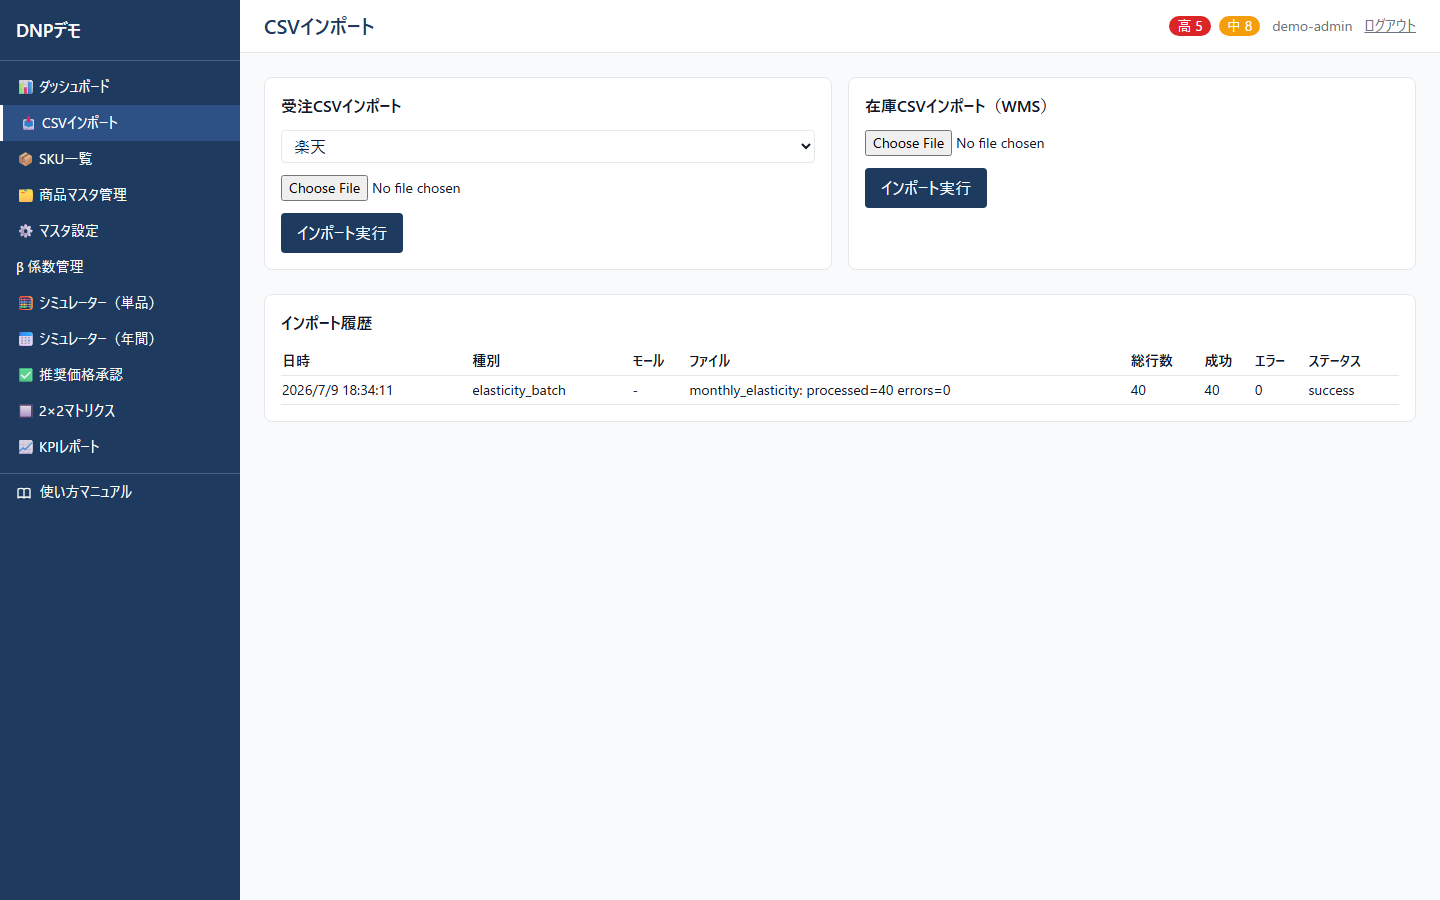Go to 推奨価格承認
Screen dimensions: 1440x900
(120, 375)
